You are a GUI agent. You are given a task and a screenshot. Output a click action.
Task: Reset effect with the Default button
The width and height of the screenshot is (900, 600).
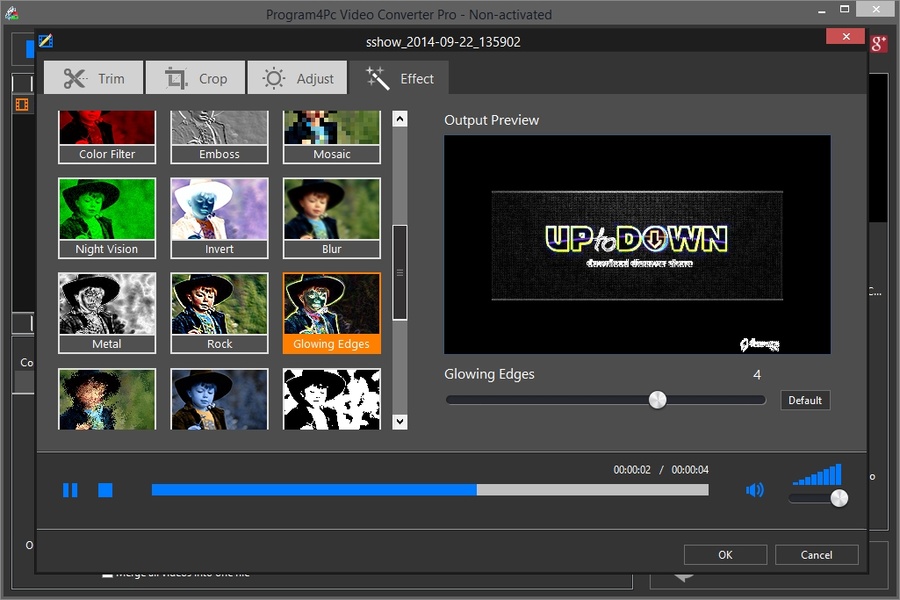805,400
